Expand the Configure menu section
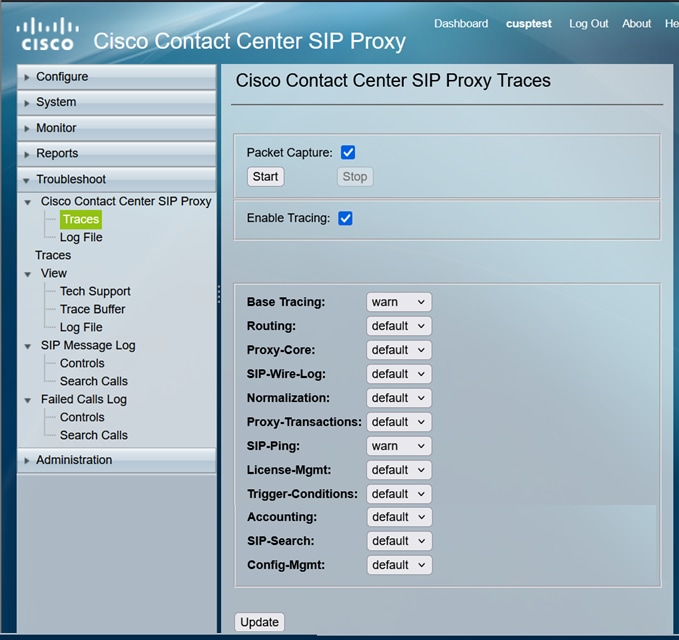This screenshot has height=640, width=679. pyautogui.click(x=116, y=77)
